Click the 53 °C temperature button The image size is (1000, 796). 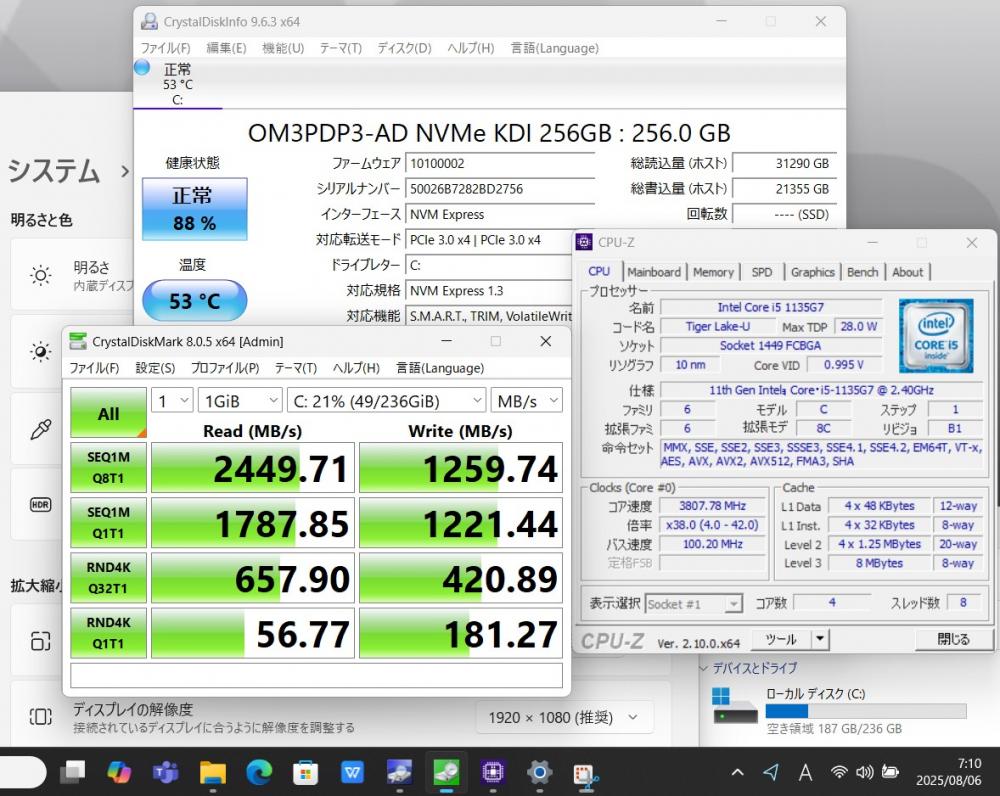tap(195, 300)
